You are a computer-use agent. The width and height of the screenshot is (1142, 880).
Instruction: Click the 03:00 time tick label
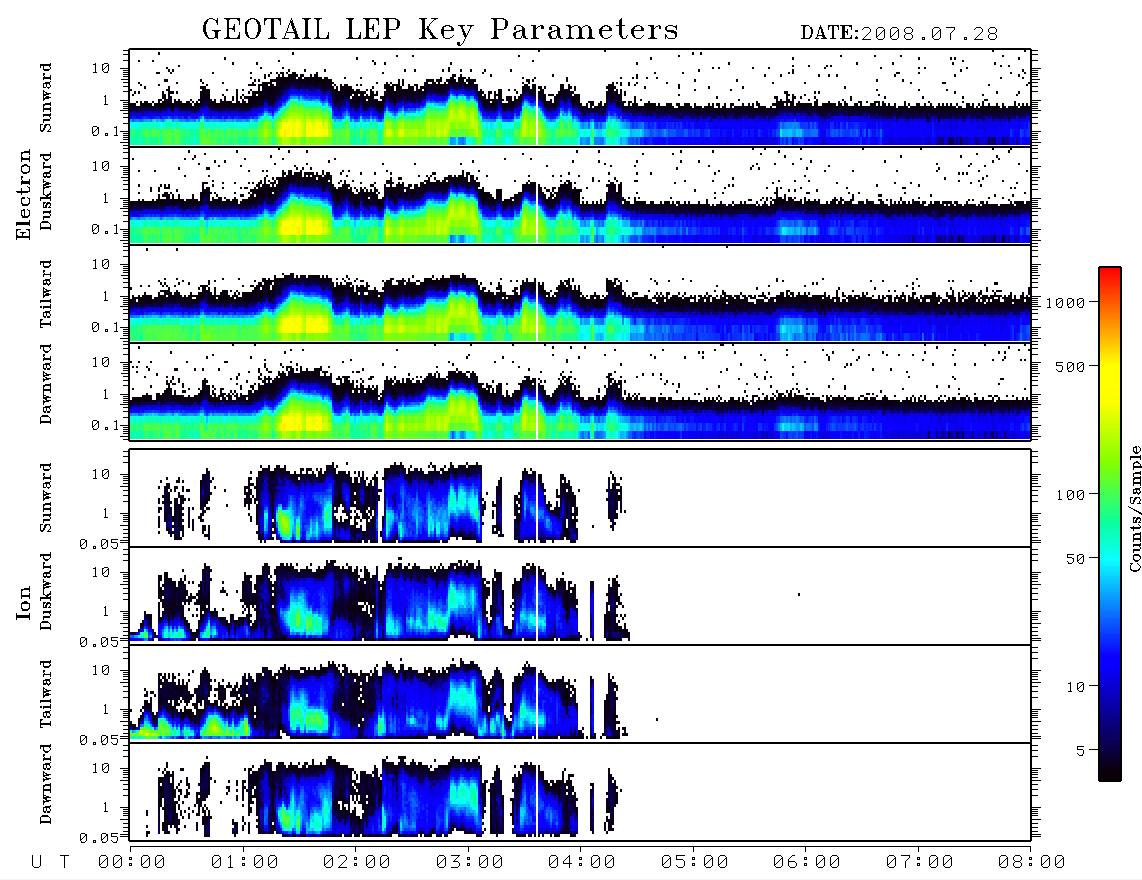tap(469, 862)
